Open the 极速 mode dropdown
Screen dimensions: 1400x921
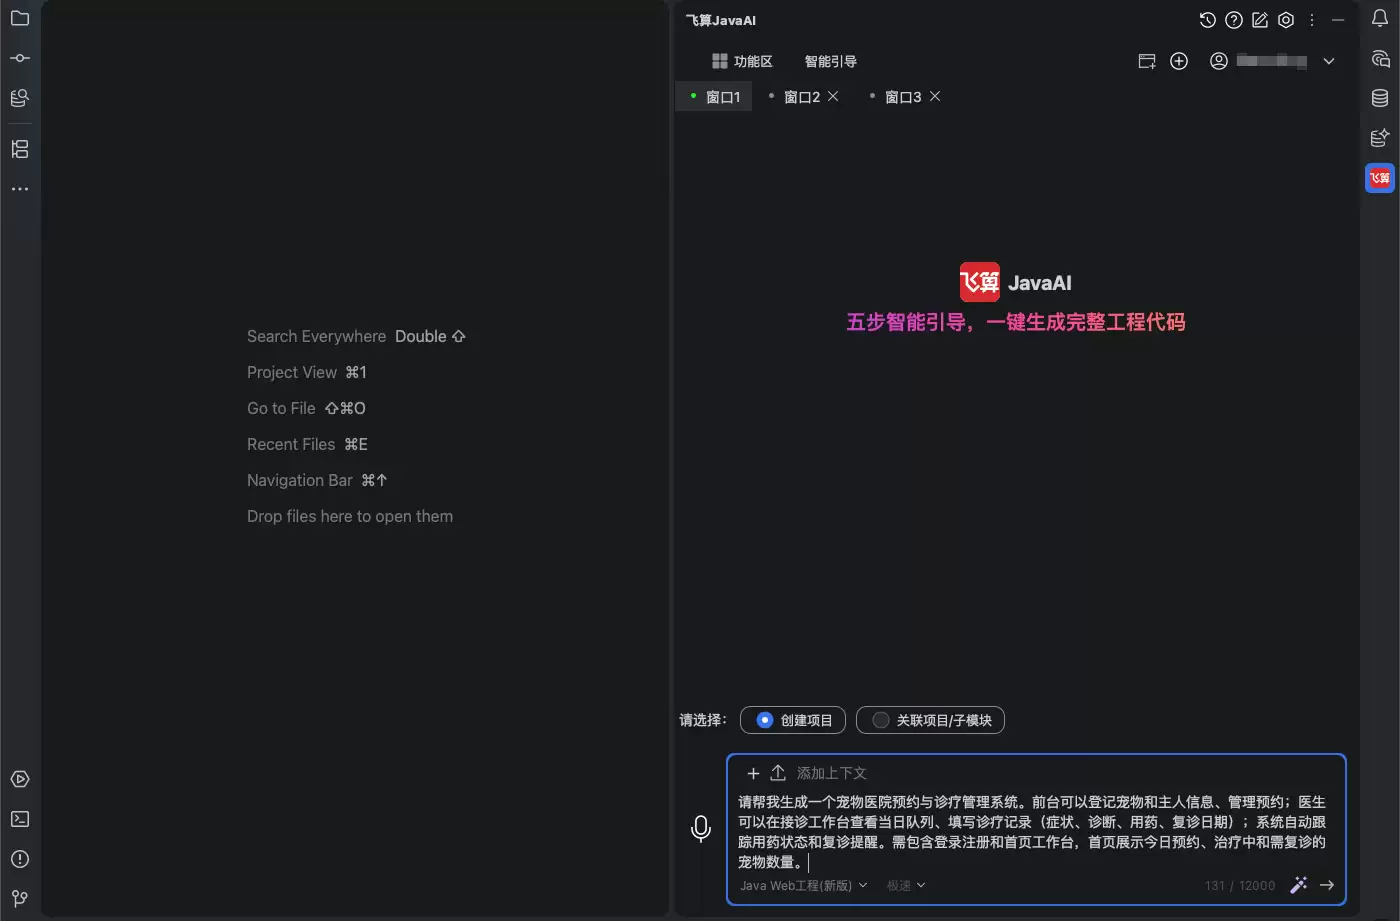pyautogui.click(x=906, y=885)
